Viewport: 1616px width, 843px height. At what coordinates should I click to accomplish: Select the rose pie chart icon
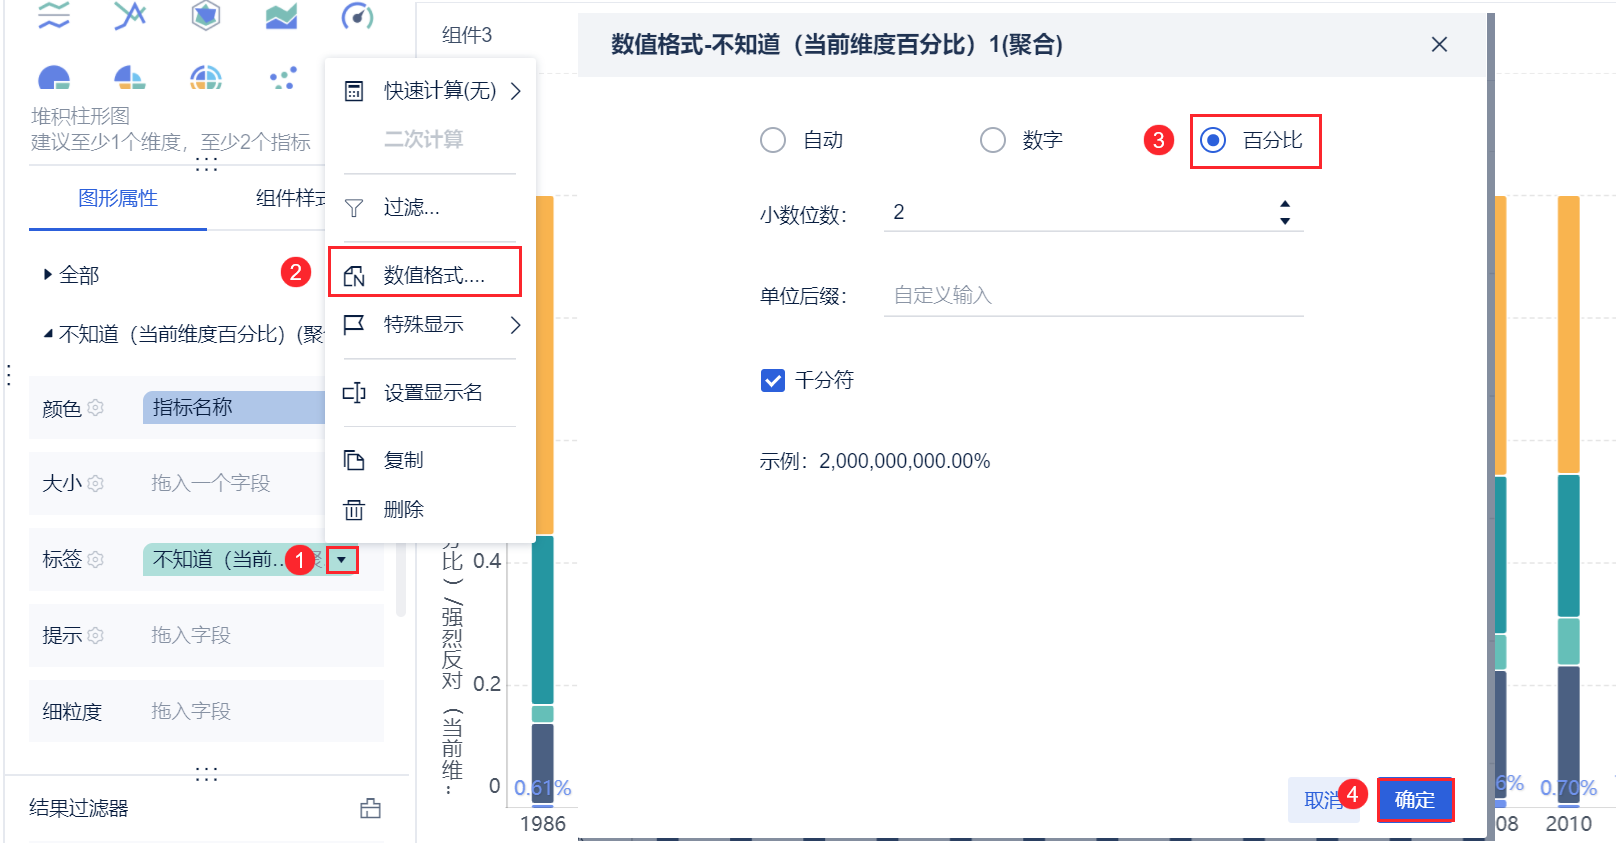coord(130,77)
